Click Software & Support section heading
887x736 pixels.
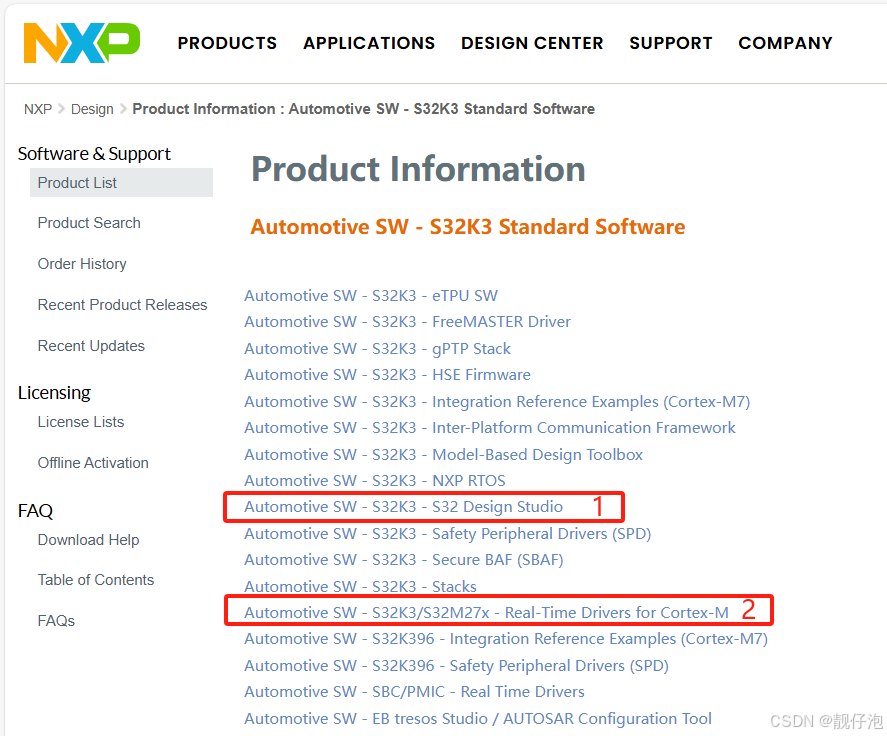pyautogui.click(x=94, y=154)
